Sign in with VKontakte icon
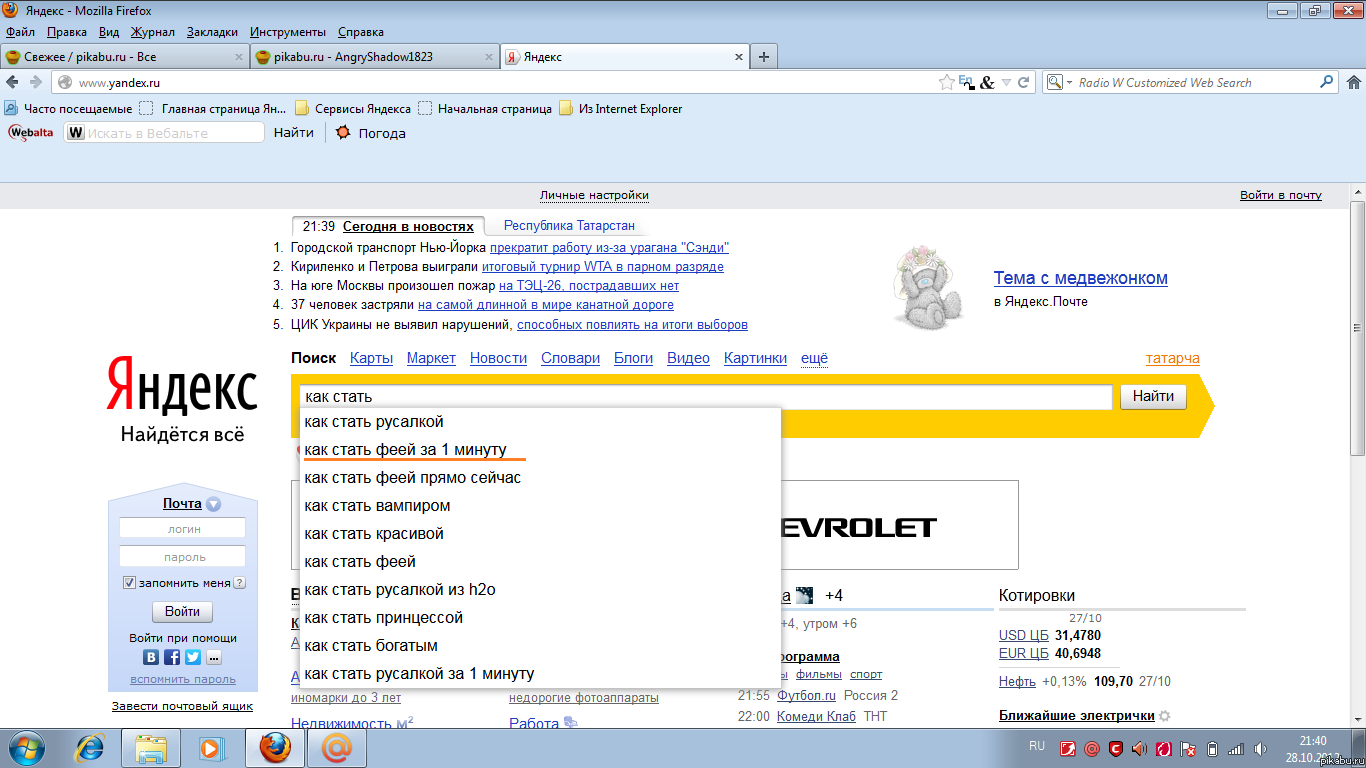1366x768 pixels. pos(151,657)
